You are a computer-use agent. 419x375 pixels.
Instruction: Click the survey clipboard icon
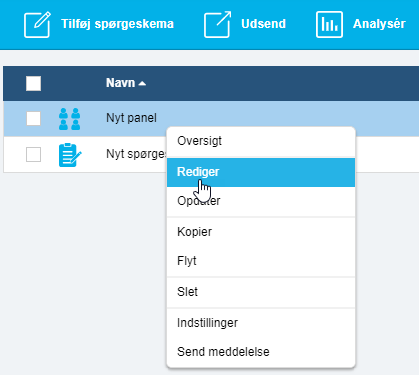70,155
